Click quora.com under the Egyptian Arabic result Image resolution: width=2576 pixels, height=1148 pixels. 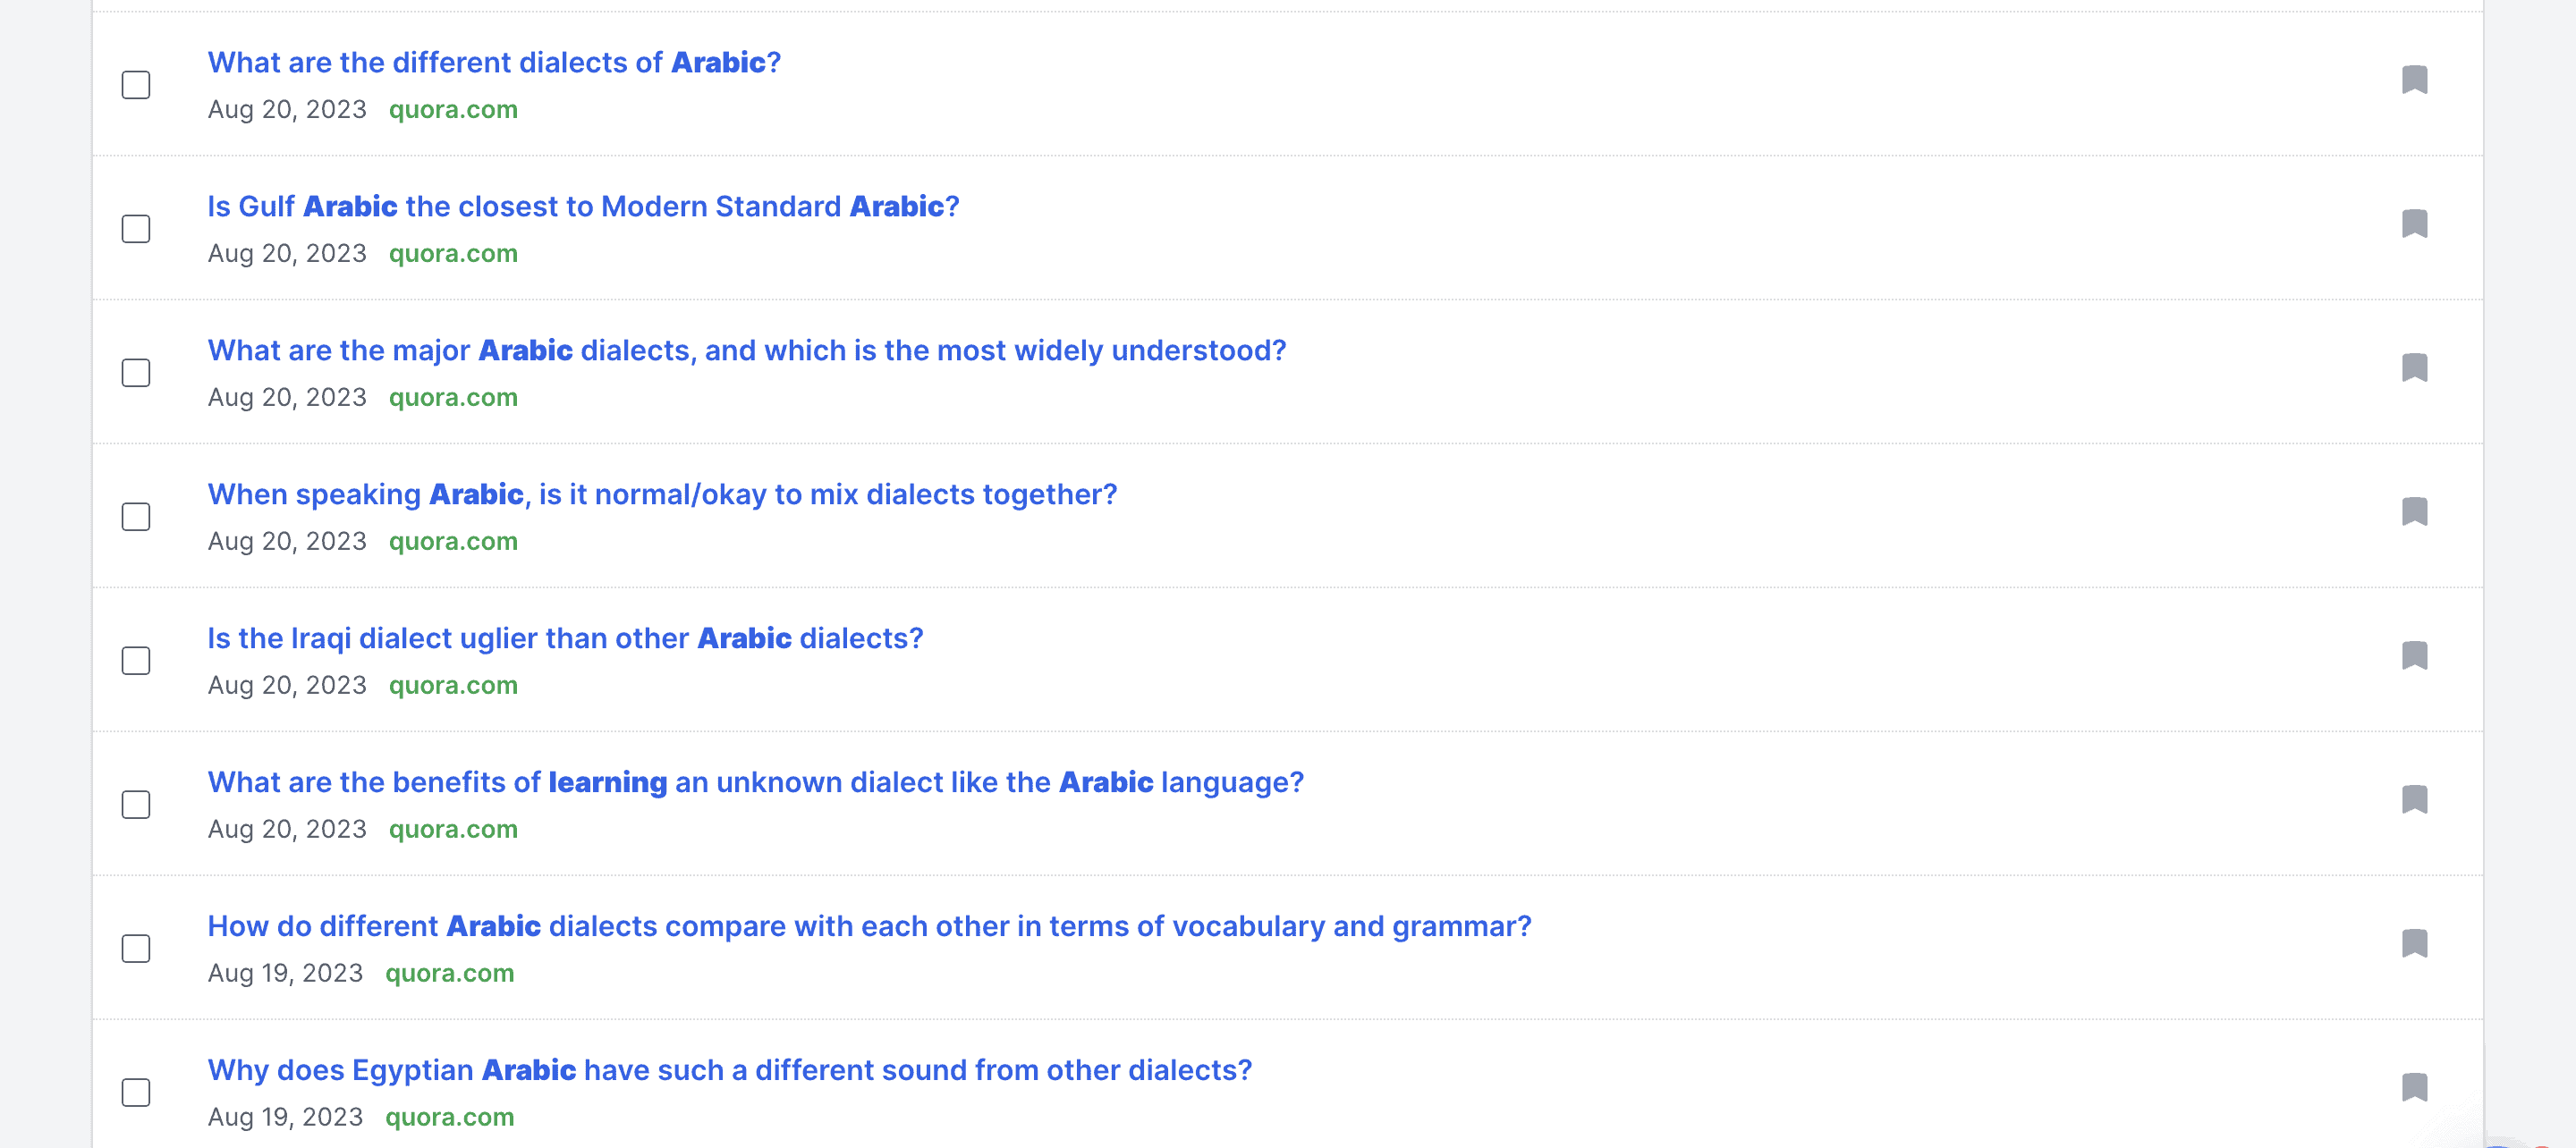pos(450,1117)
